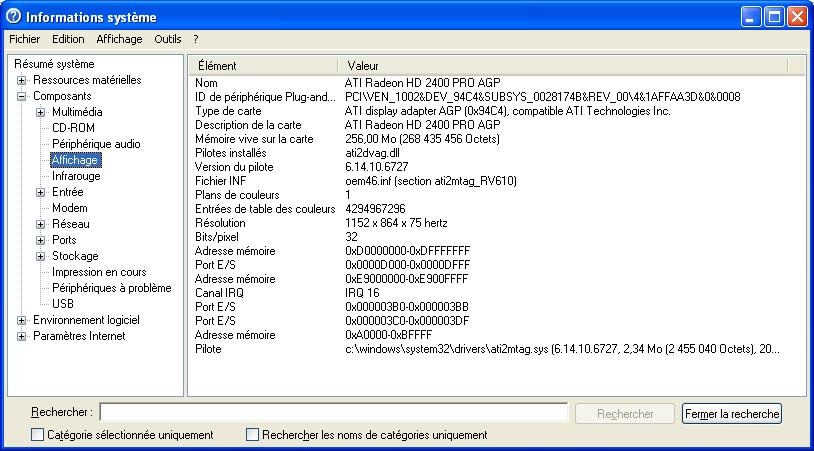The width and height of the screenshot is (814, 451).
Task: Select the Bits/pixel row
Action: [497, 237]
